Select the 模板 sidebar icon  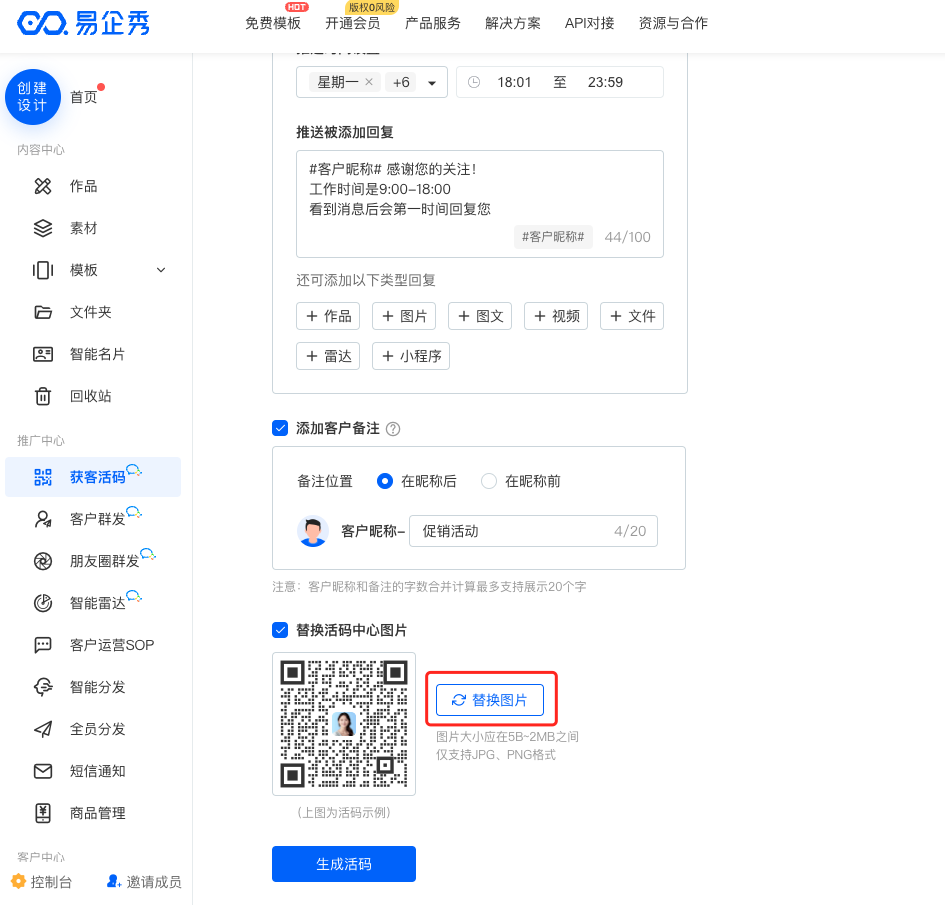pyautogui.click(x=43, y=270)
